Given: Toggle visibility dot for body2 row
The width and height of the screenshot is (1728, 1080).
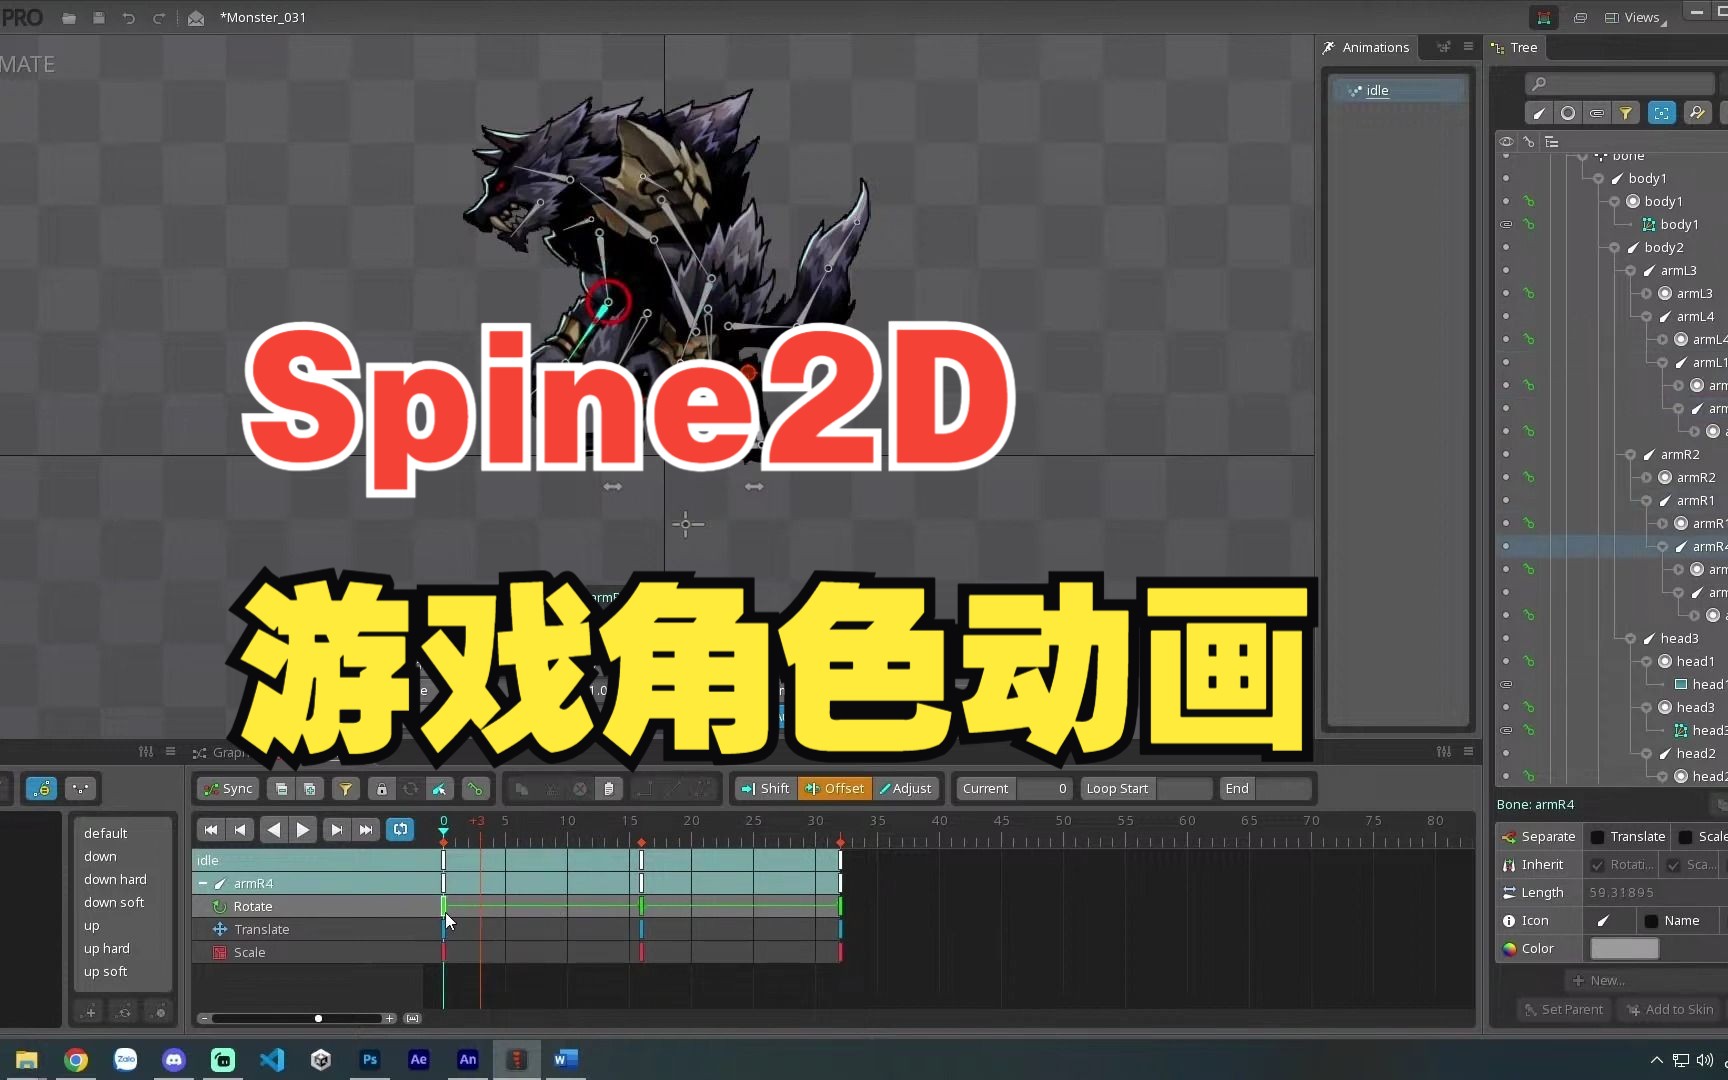Looking at the screenshot, I should click(x=1506, y=248).
